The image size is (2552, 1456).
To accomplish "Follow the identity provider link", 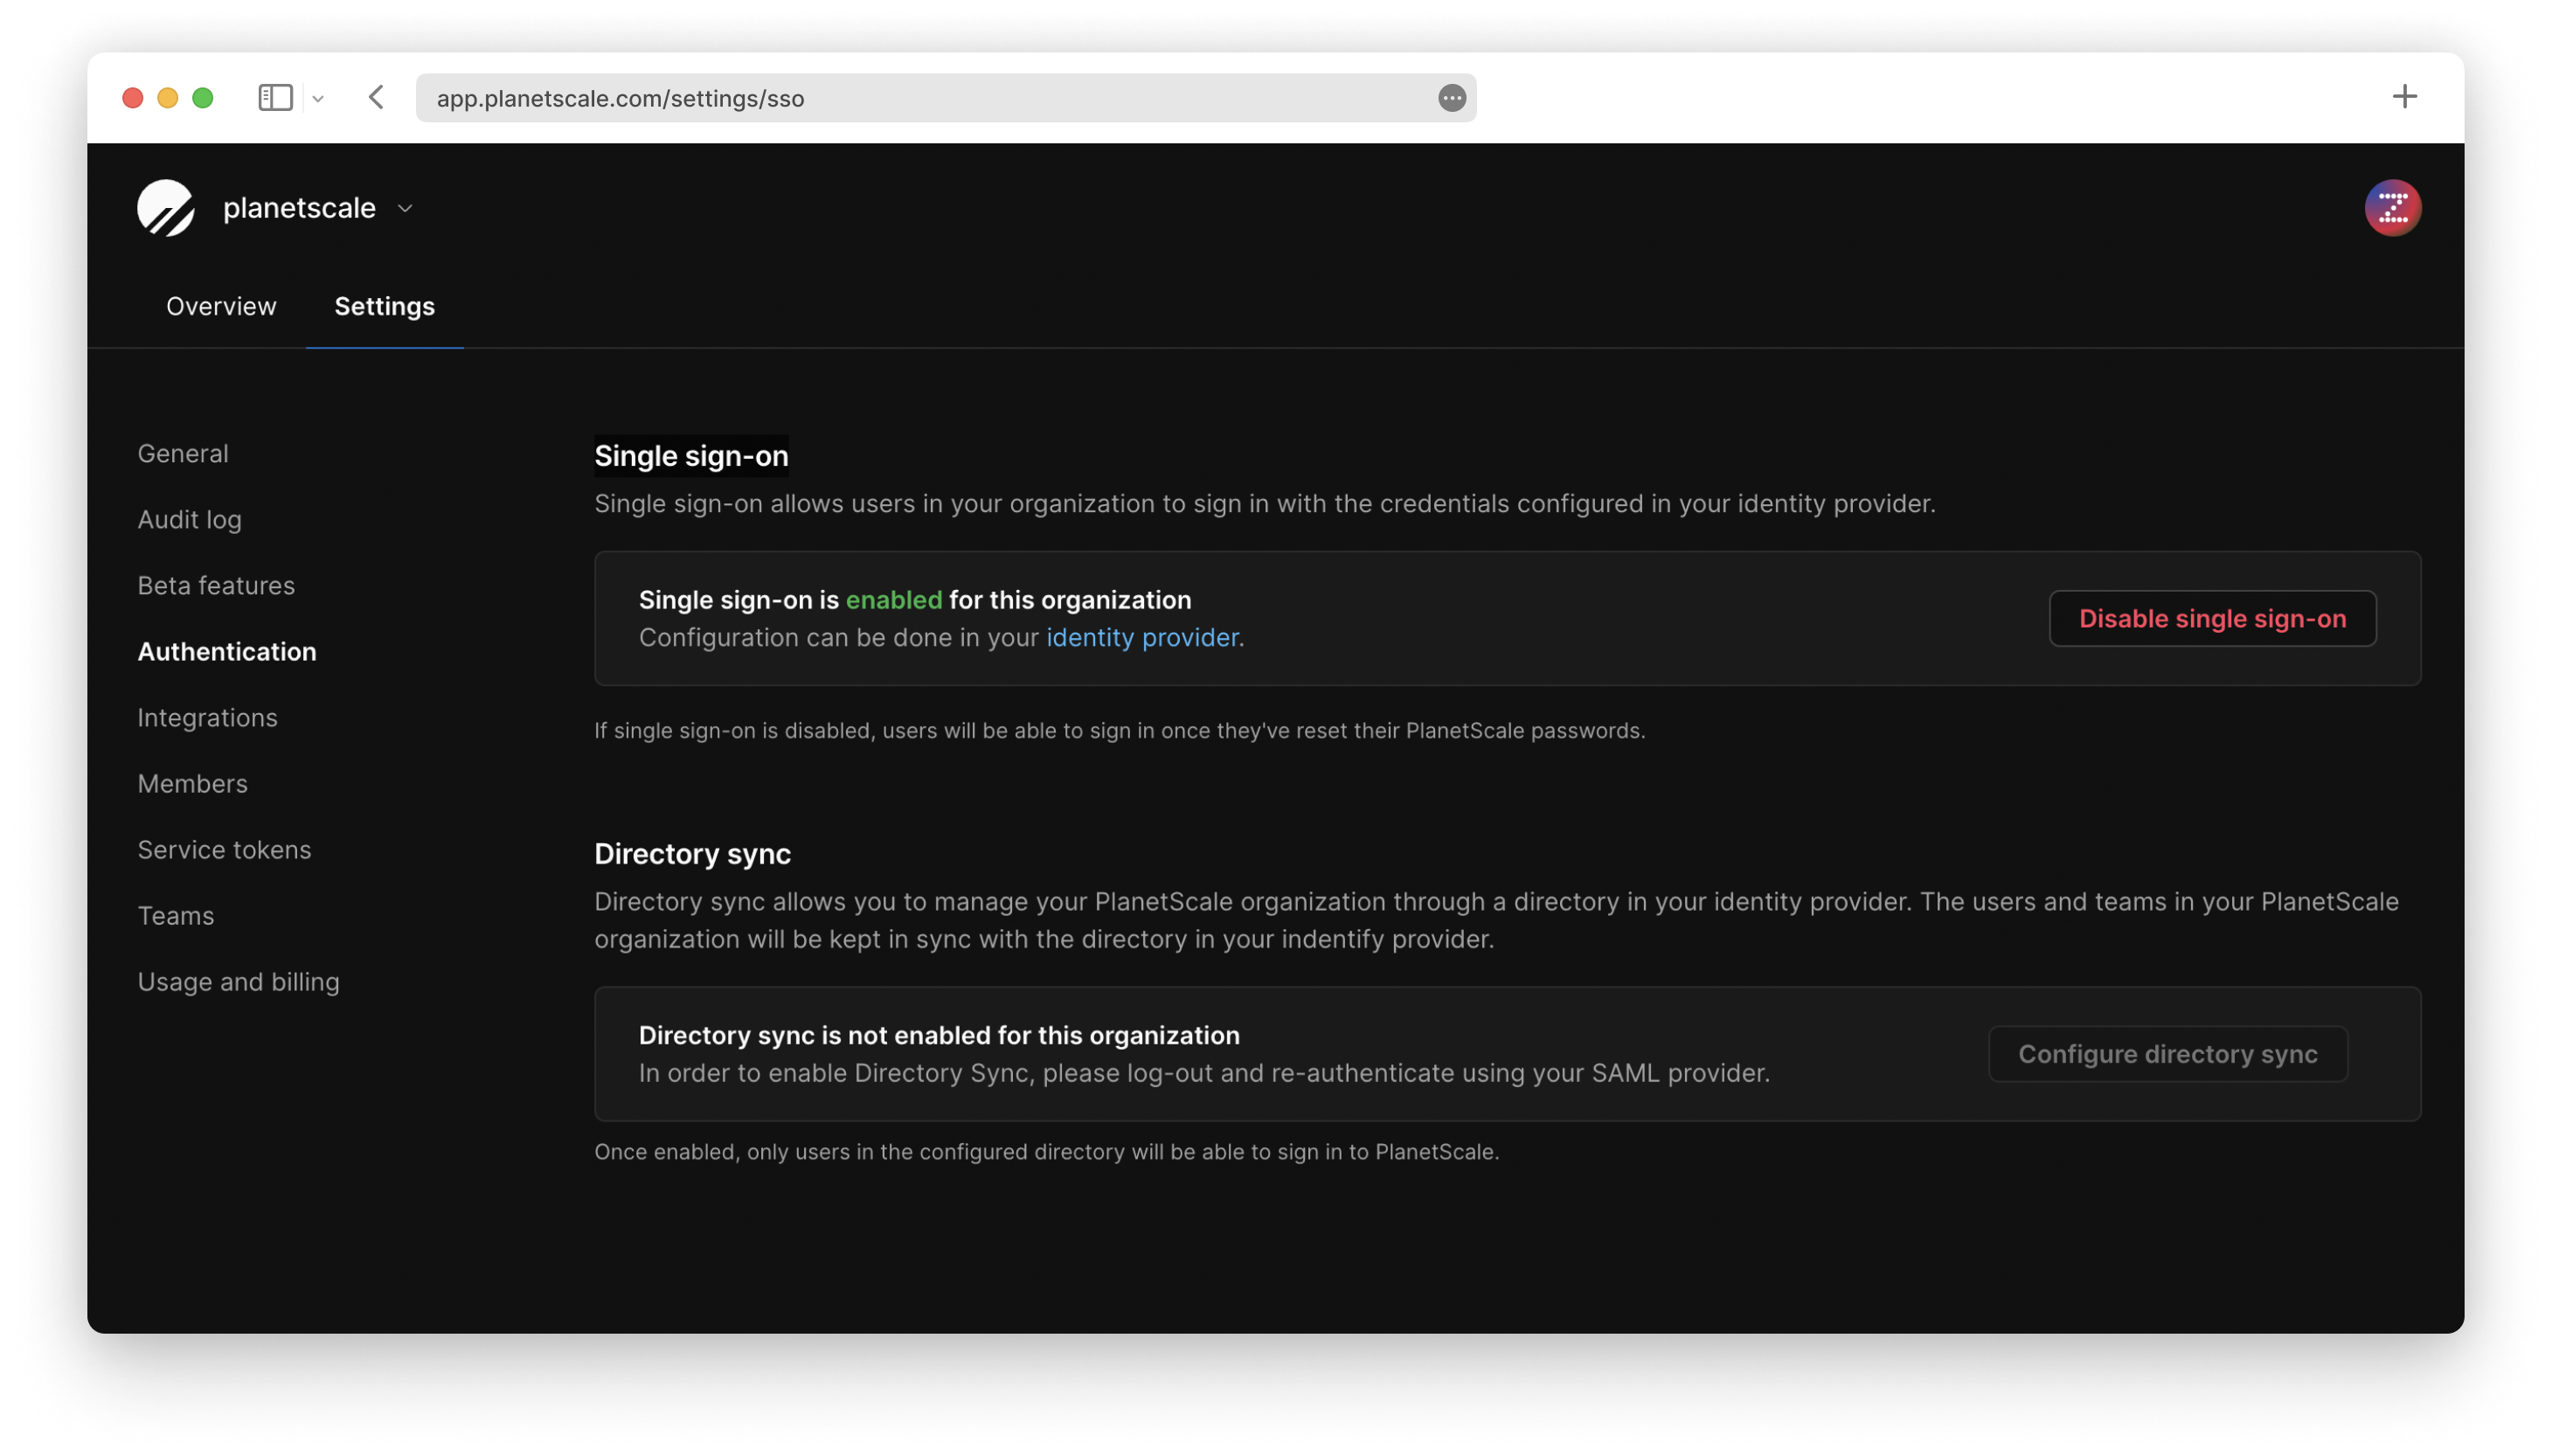I will (x=1142, y=637).
